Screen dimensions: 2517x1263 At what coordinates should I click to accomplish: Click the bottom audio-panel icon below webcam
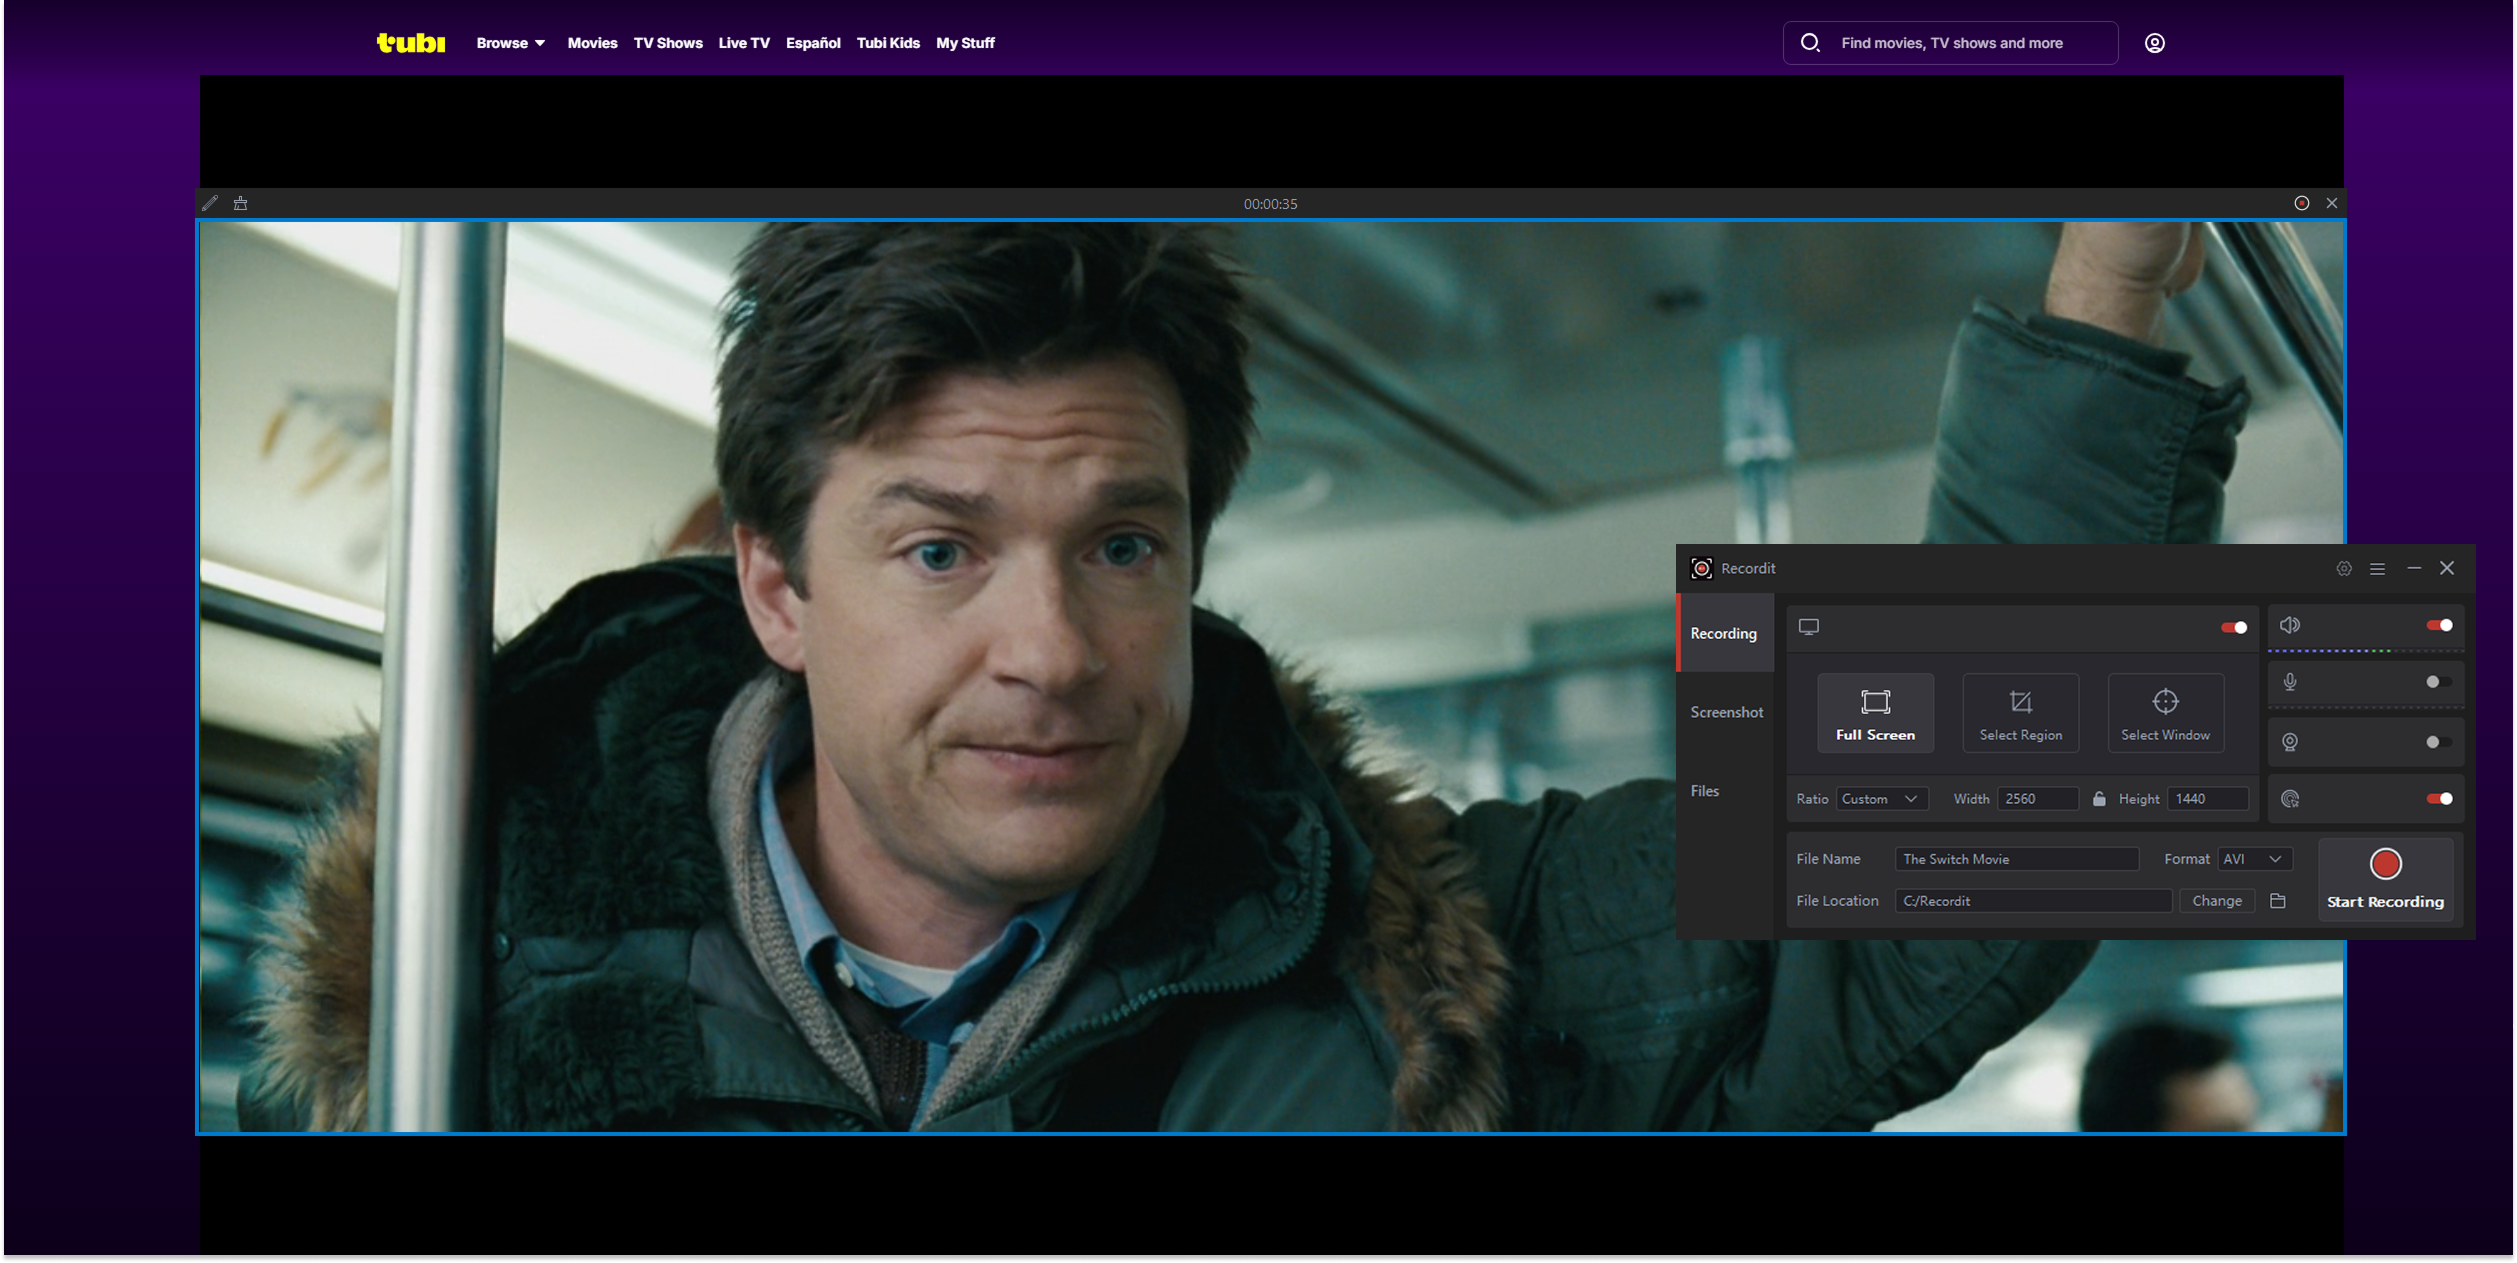2290,799
